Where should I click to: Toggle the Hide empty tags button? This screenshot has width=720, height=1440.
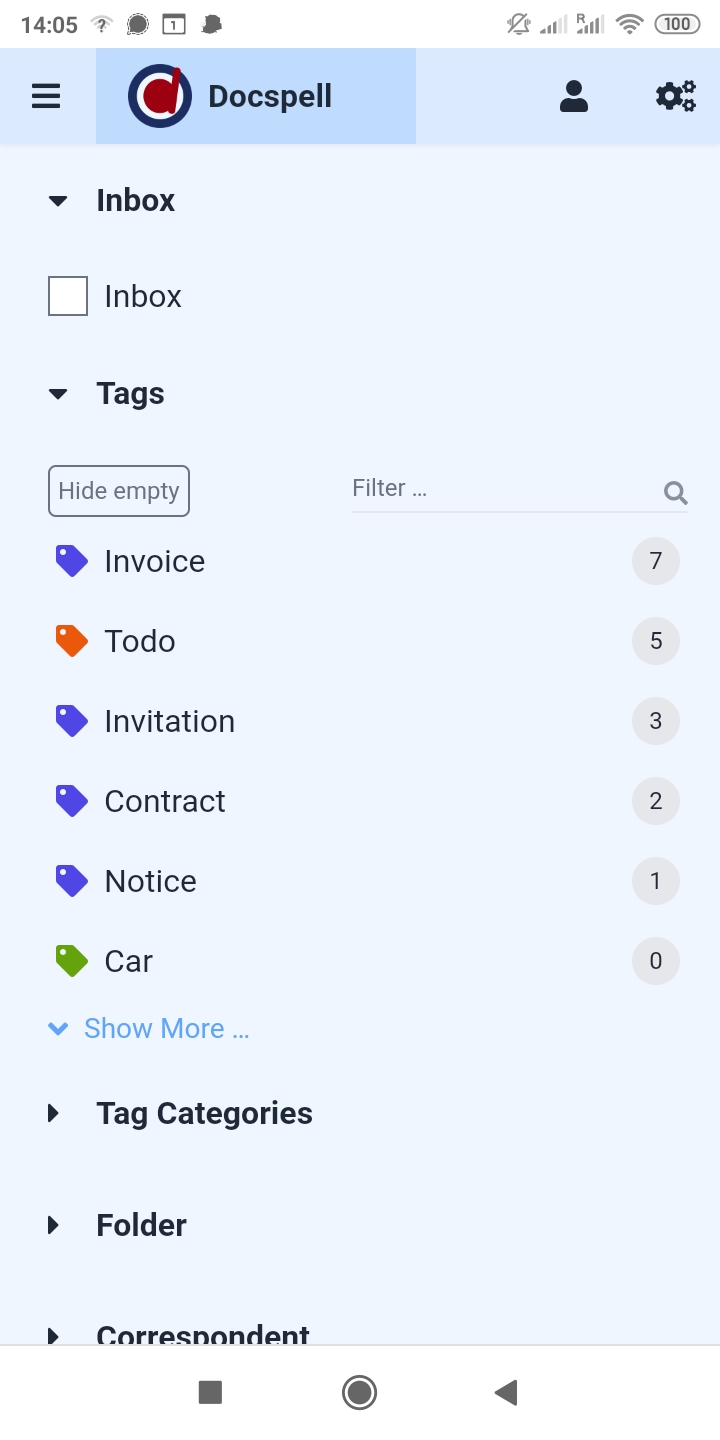119,491
